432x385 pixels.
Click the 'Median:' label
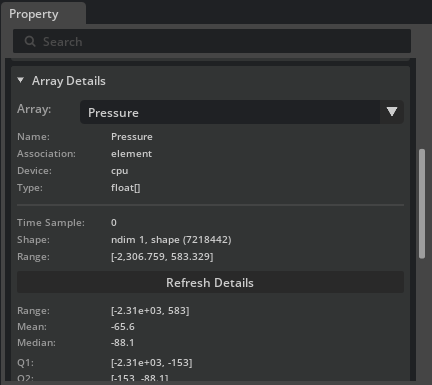tap(36, 343)
